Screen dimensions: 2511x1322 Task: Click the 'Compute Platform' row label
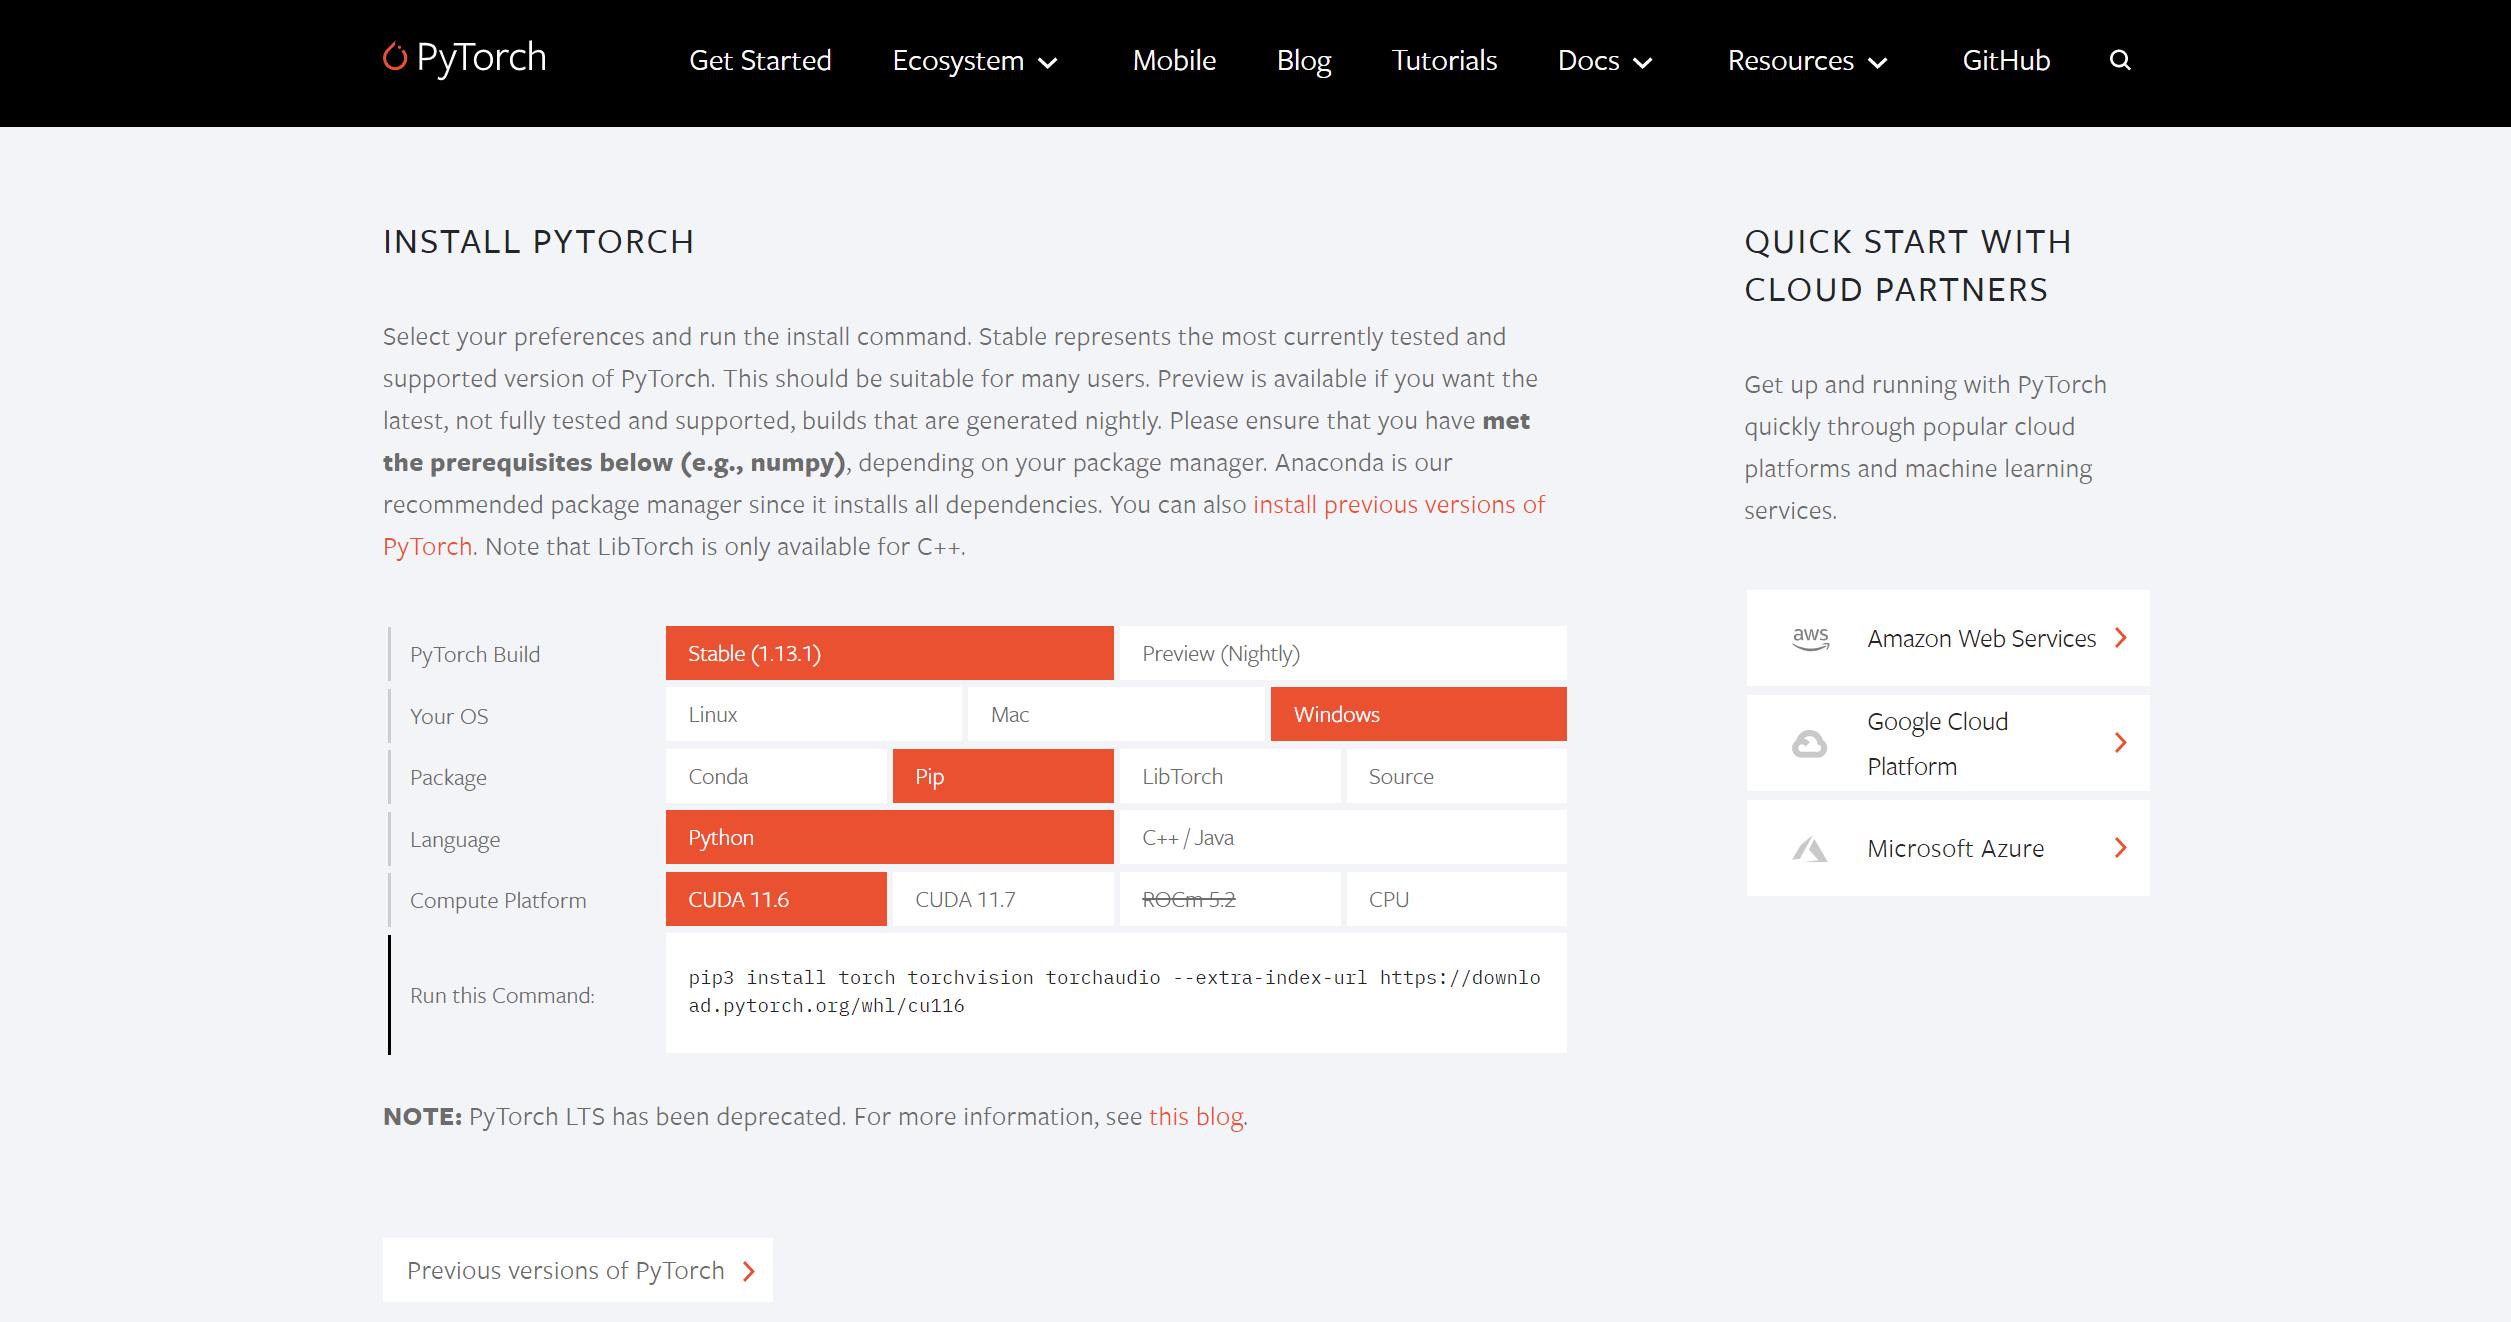498,901
